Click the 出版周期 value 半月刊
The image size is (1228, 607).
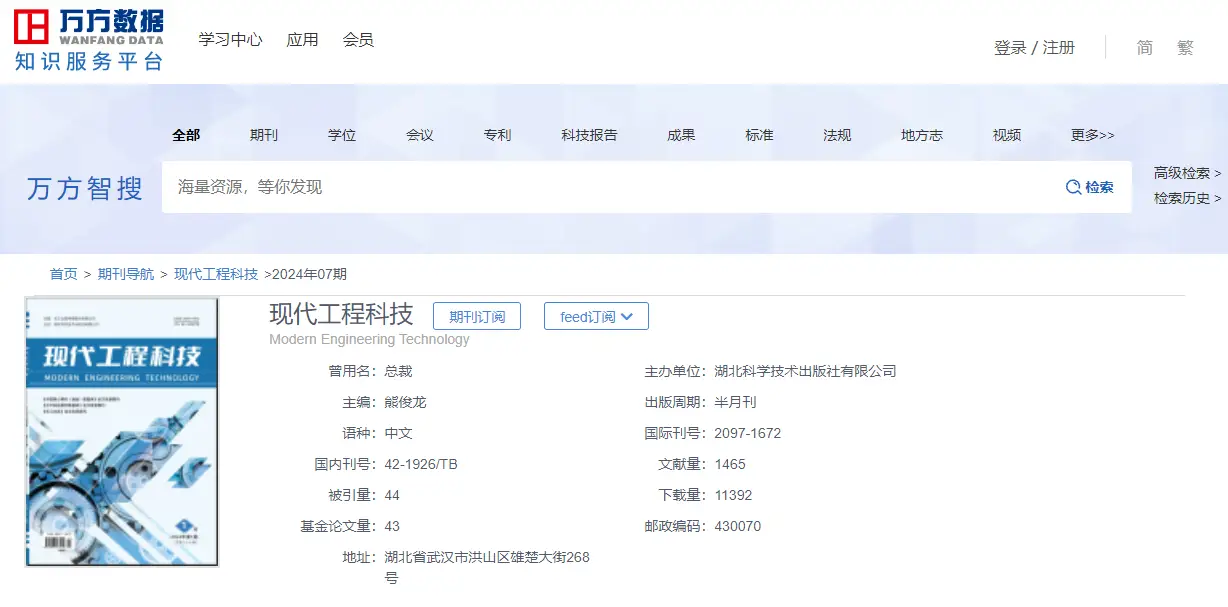point(735,402)
